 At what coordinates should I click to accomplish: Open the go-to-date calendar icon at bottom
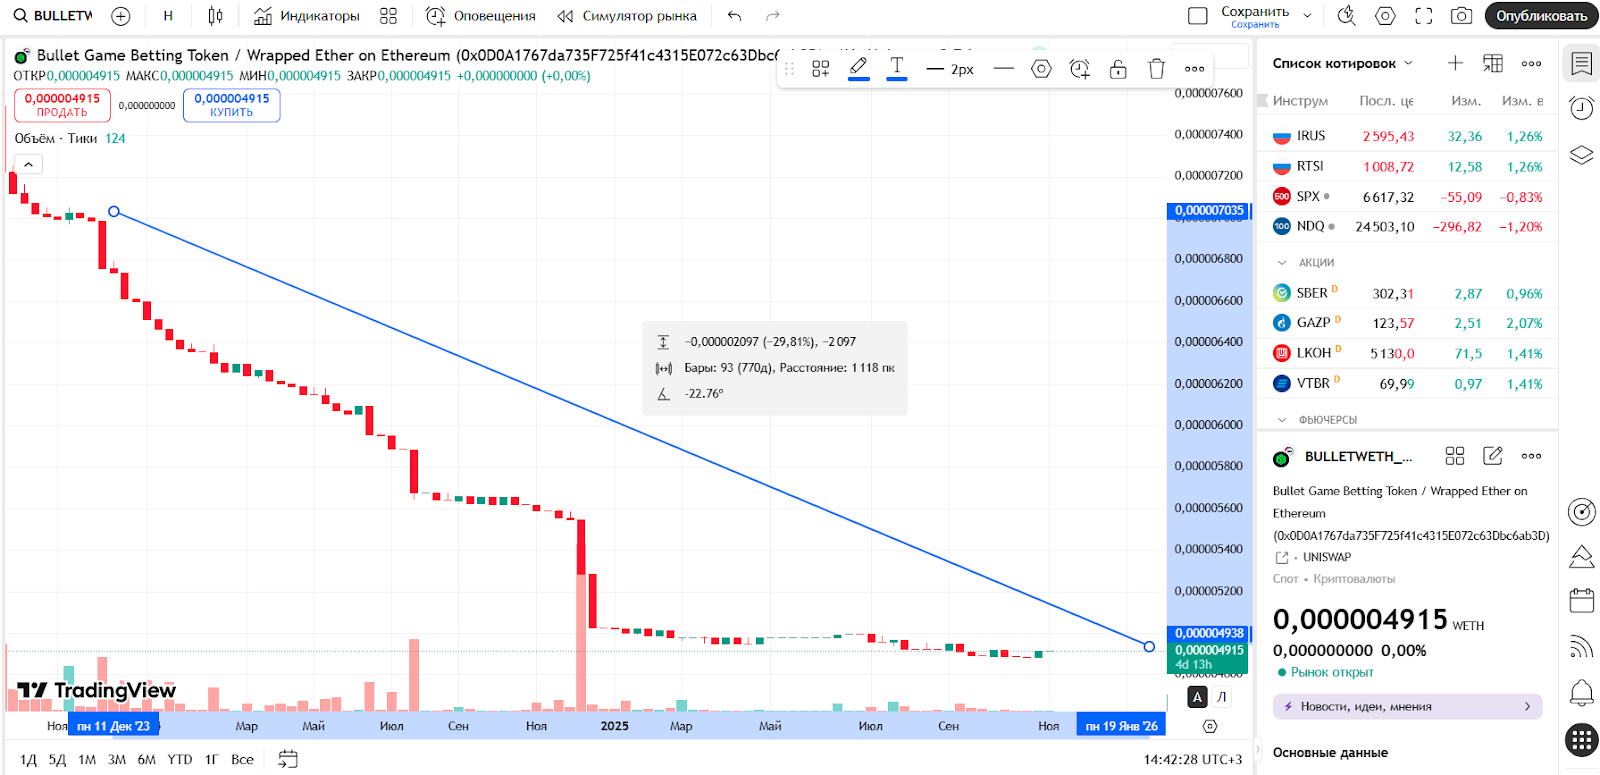click(288, 759)
